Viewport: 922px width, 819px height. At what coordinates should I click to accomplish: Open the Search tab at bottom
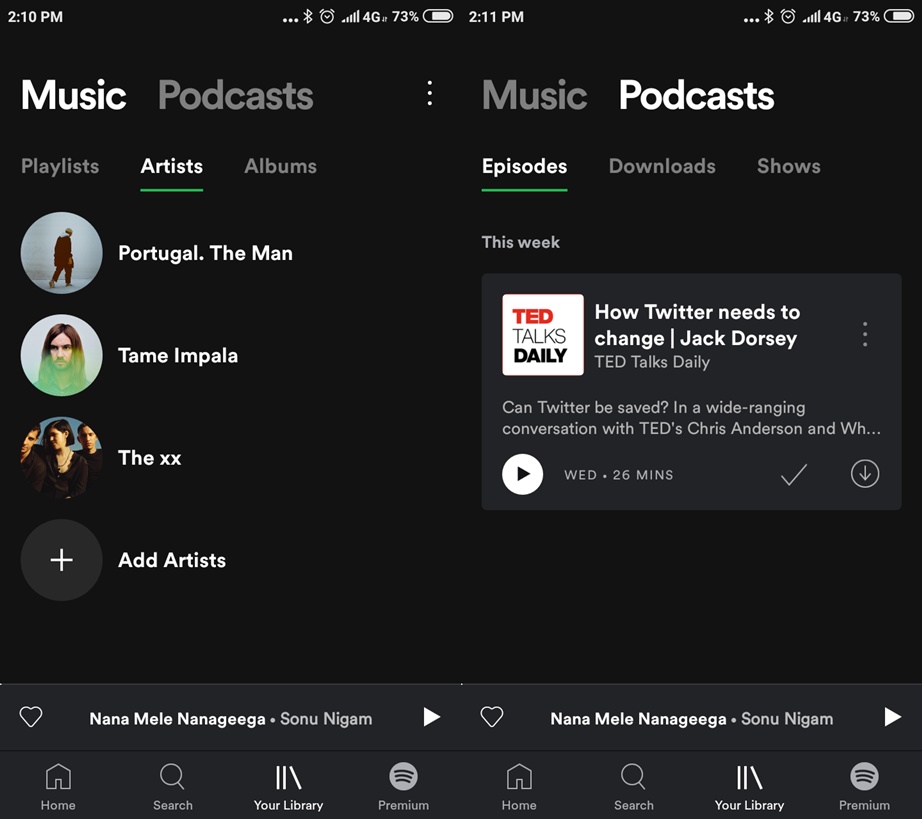(x=172, y=785)
